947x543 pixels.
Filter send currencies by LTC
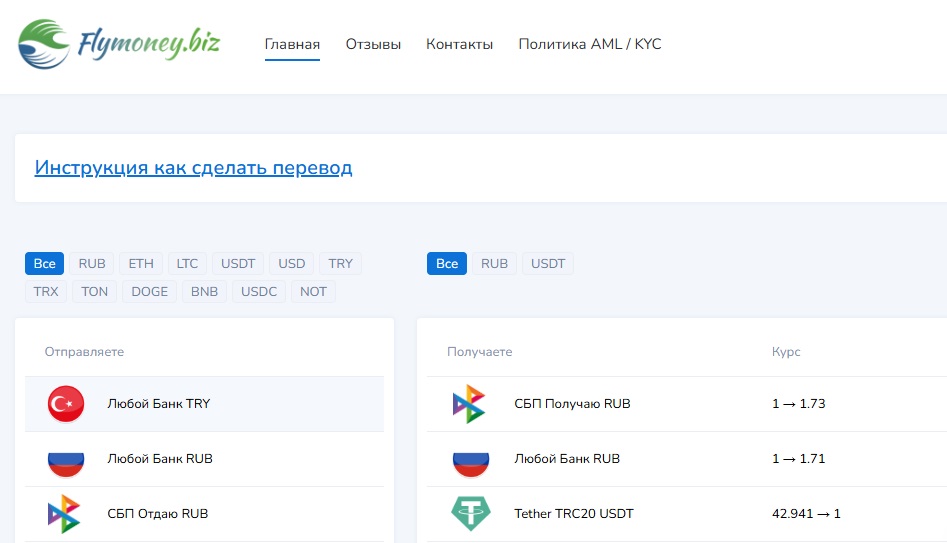tap(187, 263)
